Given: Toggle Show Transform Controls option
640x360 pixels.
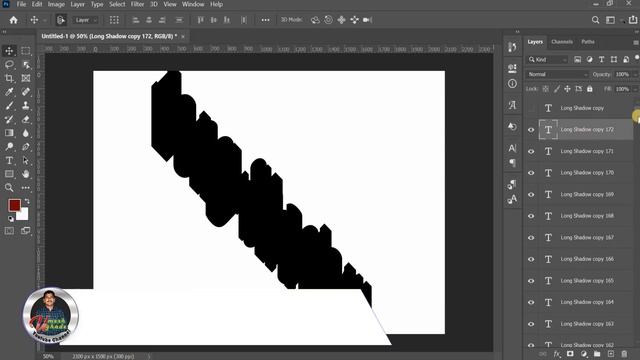Looking at the screenshot, I should click(x=114, y=20).
